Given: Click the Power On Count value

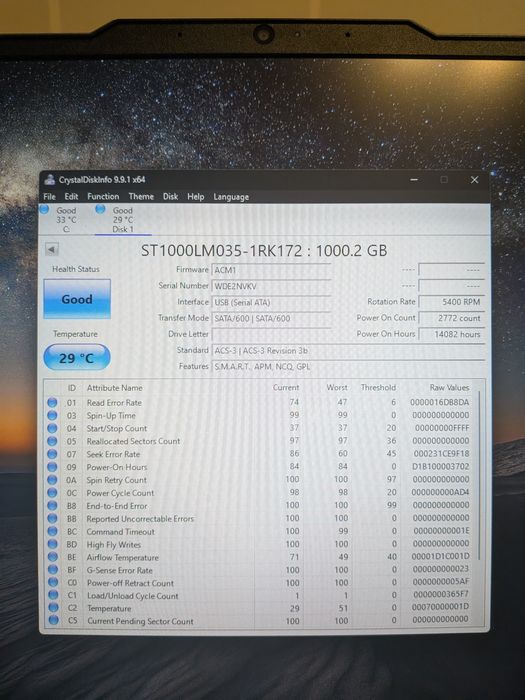Looking at the screenshot, I should (x=451, y=318).
